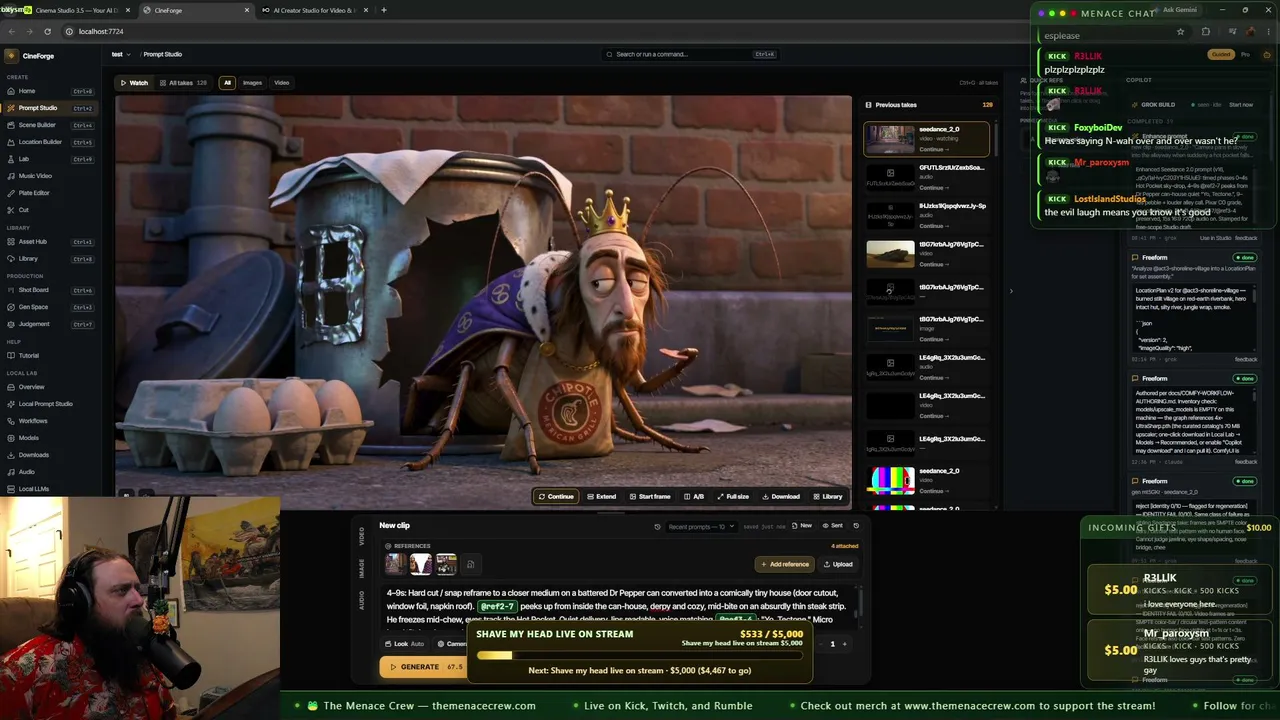
Task: Open Location Builder from the sidebar
Action: pos(50,142)
